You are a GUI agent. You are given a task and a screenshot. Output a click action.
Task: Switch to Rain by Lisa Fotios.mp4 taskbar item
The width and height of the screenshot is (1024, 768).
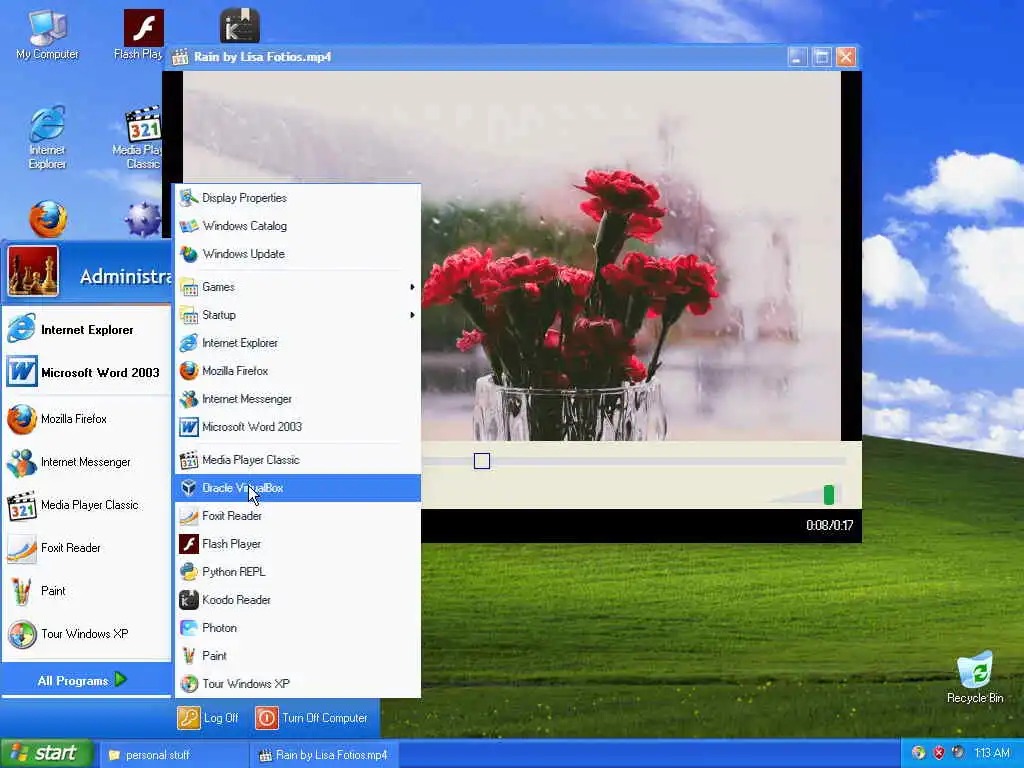coord(324,755)
